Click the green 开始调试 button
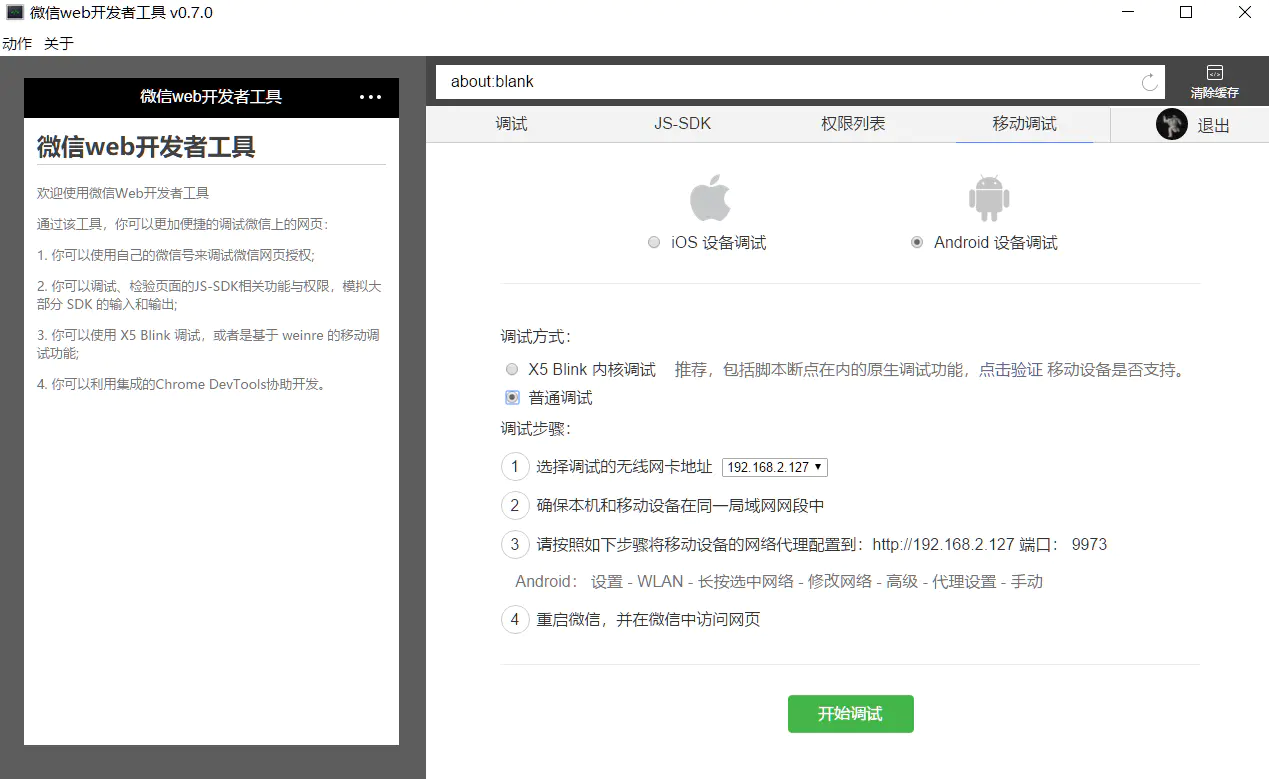The image size is (1269, 779). pos(850,714)
